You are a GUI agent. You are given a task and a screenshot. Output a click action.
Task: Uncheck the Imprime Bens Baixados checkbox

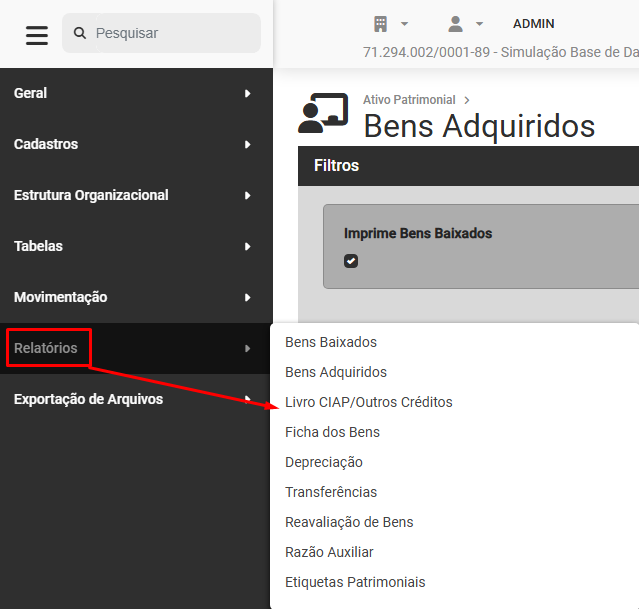pos(351,261)
